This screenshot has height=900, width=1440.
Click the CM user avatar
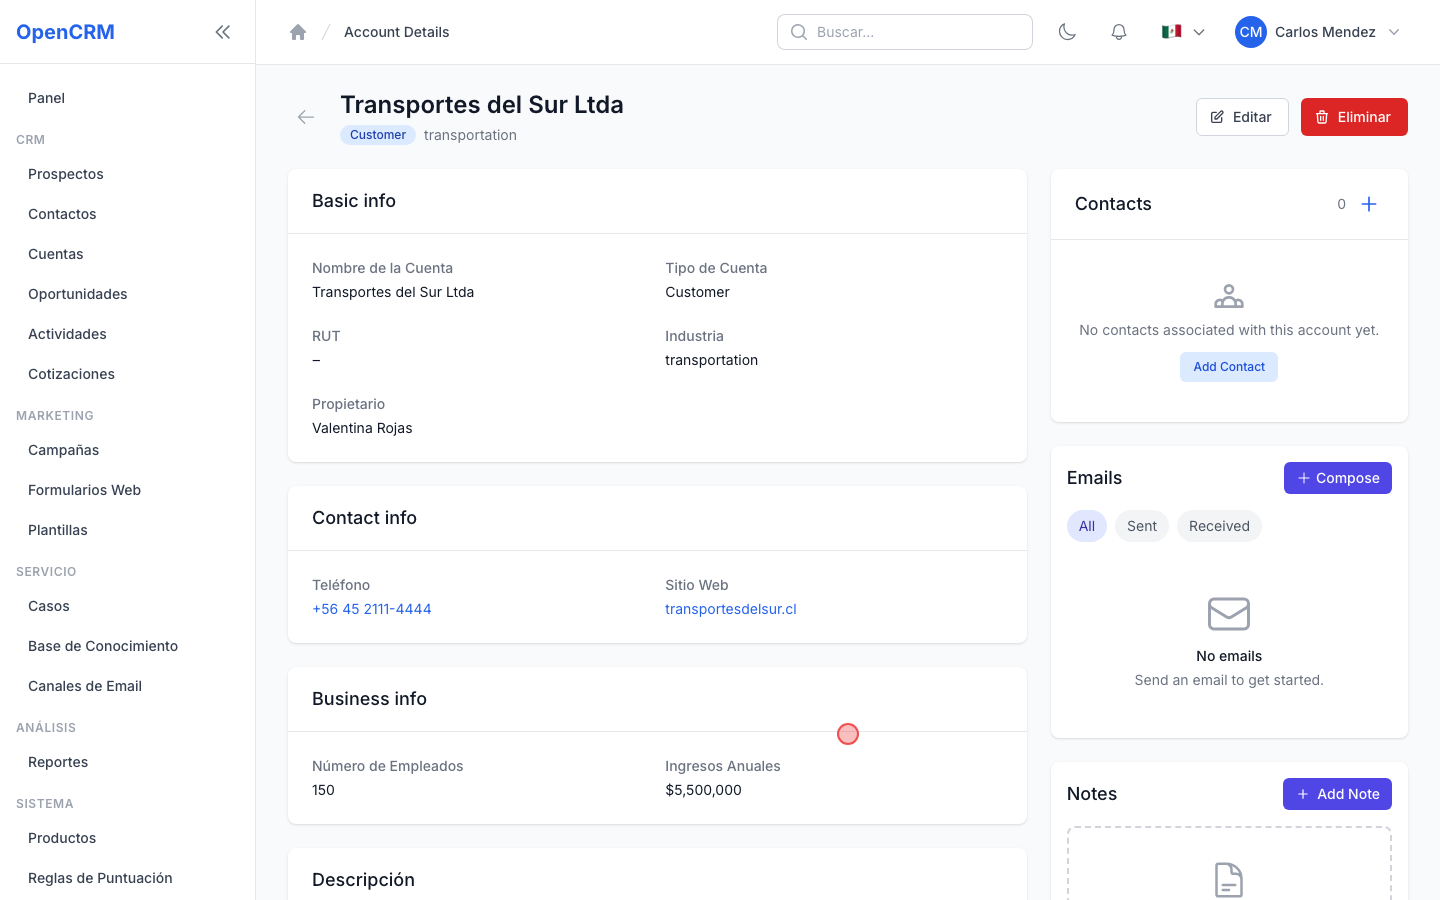coord(1251,32)
